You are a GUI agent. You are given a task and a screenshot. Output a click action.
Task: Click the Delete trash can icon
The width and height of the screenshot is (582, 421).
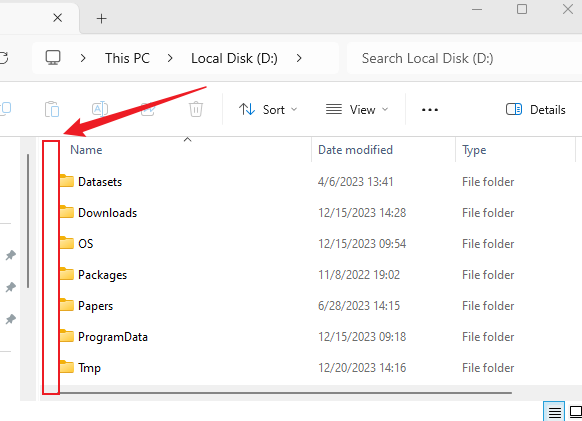coord(196,110)
